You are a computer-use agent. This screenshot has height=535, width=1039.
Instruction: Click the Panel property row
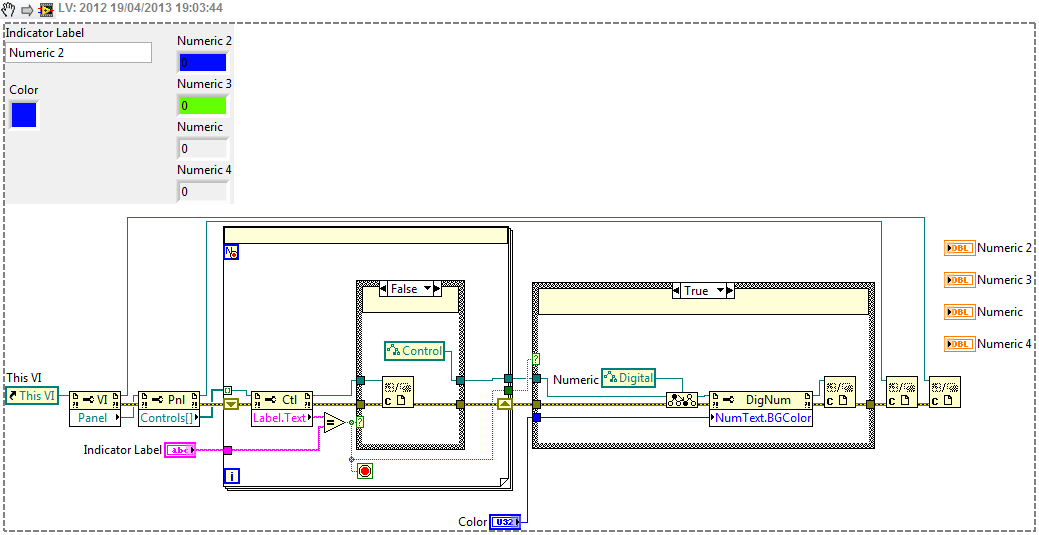click(96, 418)
